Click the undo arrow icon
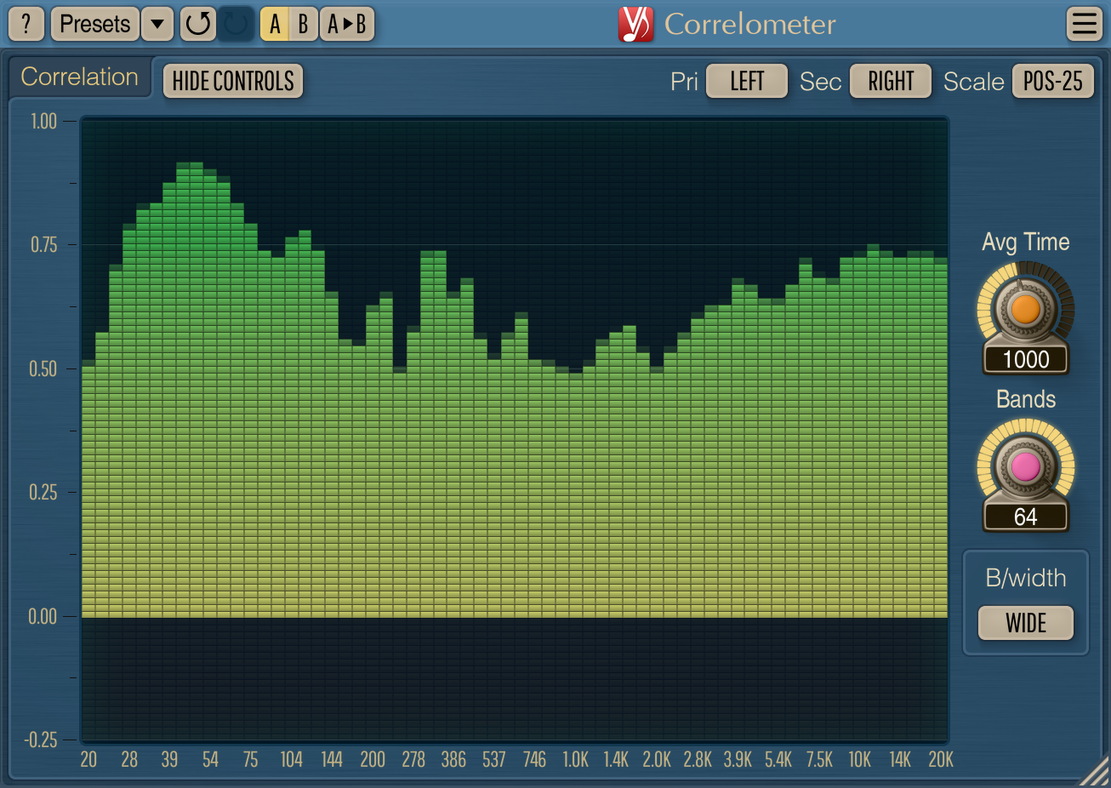1111x788 pixels. tap(198, 24)
